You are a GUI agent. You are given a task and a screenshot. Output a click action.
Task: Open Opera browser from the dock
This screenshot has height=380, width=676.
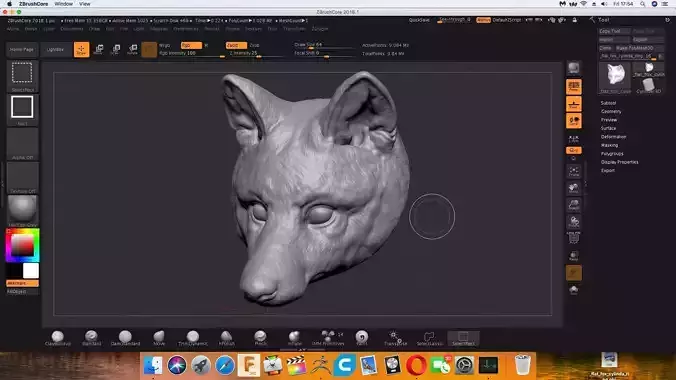[416, 365]
